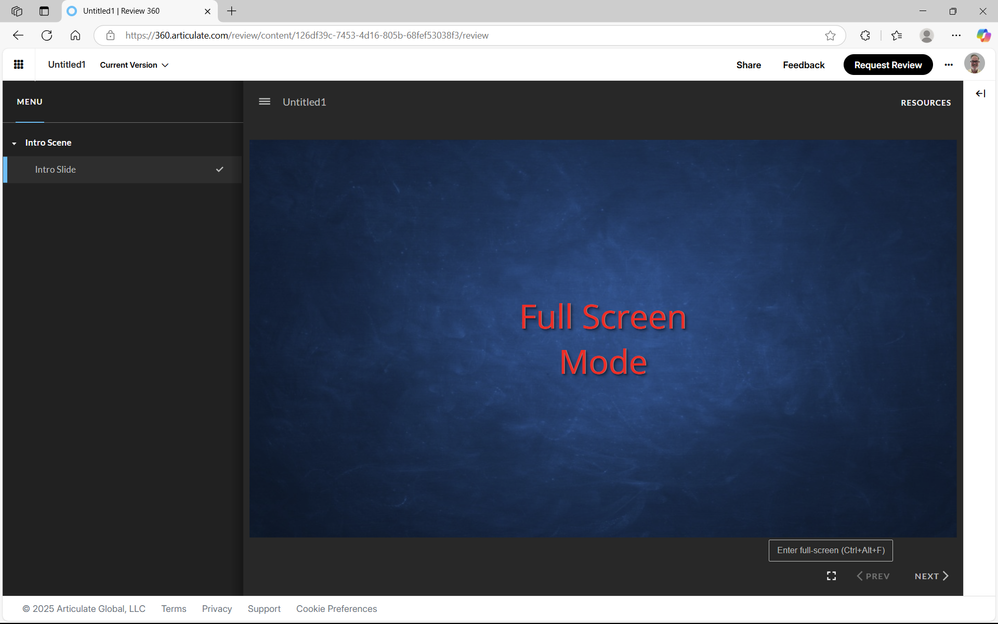The width and height of the screenshot is (998, 624).
Task: Open the more options ellipsis beside Request Review
Action: [x=949, y=65]
